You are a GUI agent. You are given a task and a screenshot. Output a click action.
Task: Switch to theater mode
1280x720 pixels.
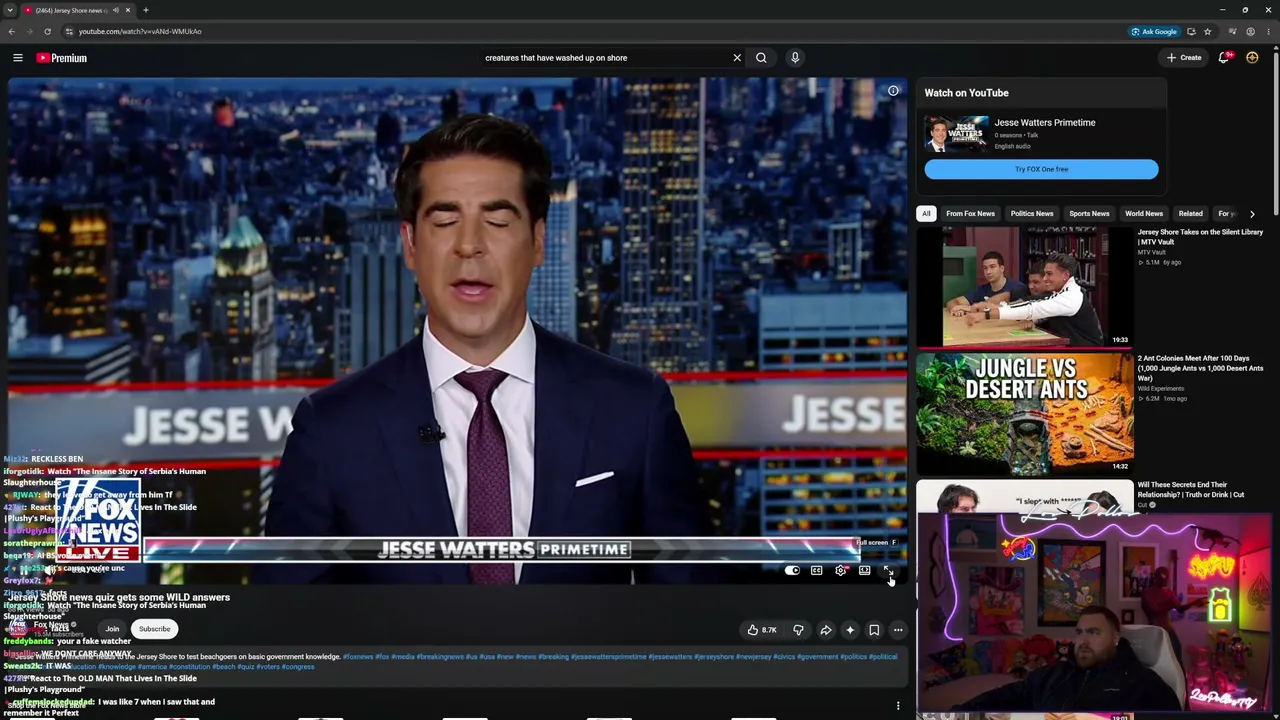coord(864,571)
